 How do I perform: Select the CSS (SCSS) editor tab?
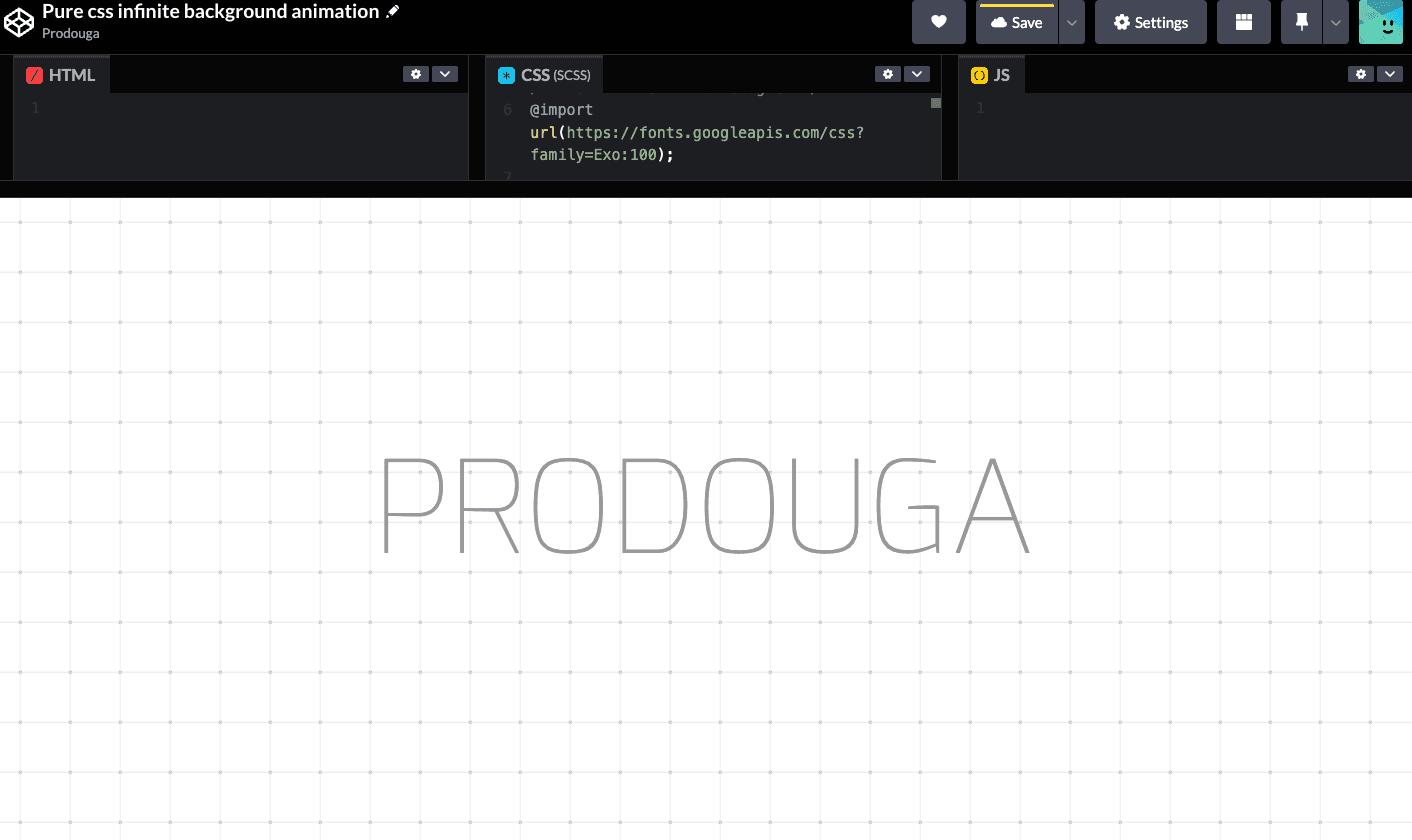pos(545,75)
